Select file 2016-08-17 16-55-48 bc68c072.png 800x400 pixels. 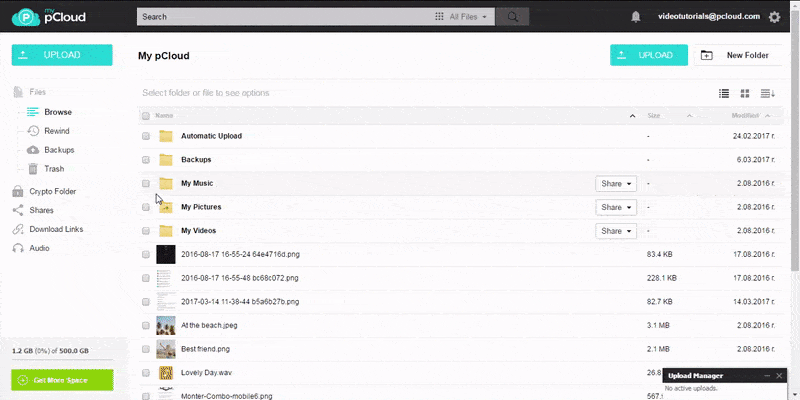click(x=240, y=278)
